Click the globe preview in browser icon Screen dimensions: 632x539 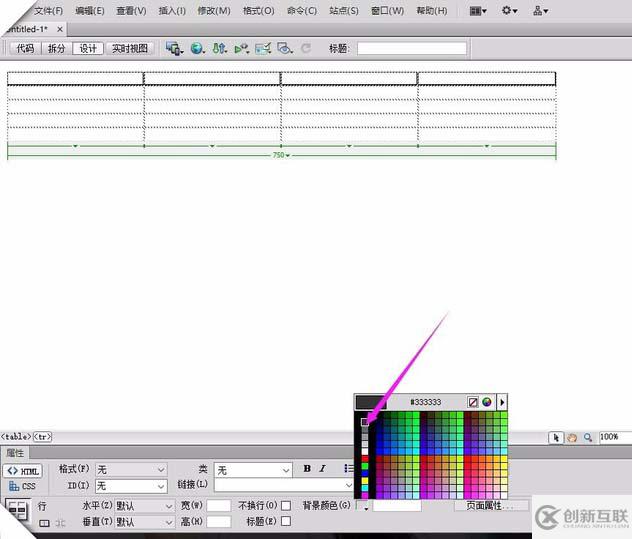pyautogui.click(x=197, y=49)
